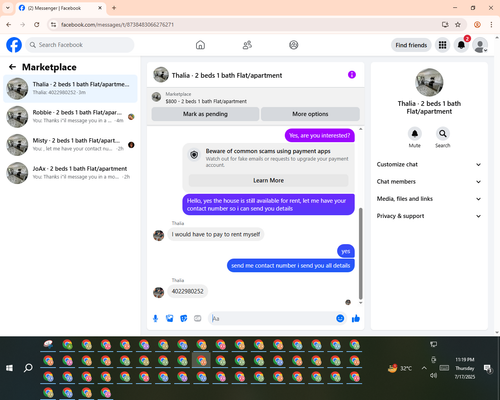Open the account profile avatar menu
Viewport: 500px width, 400px height.
(480, 45)
